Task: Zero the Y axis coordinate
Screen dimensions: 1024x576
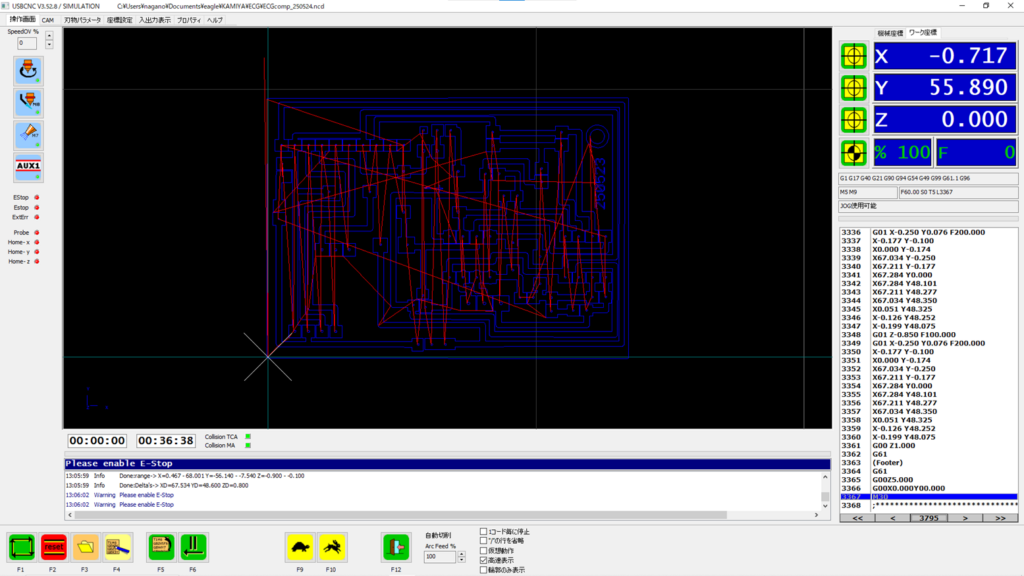Action: [853, 88]
